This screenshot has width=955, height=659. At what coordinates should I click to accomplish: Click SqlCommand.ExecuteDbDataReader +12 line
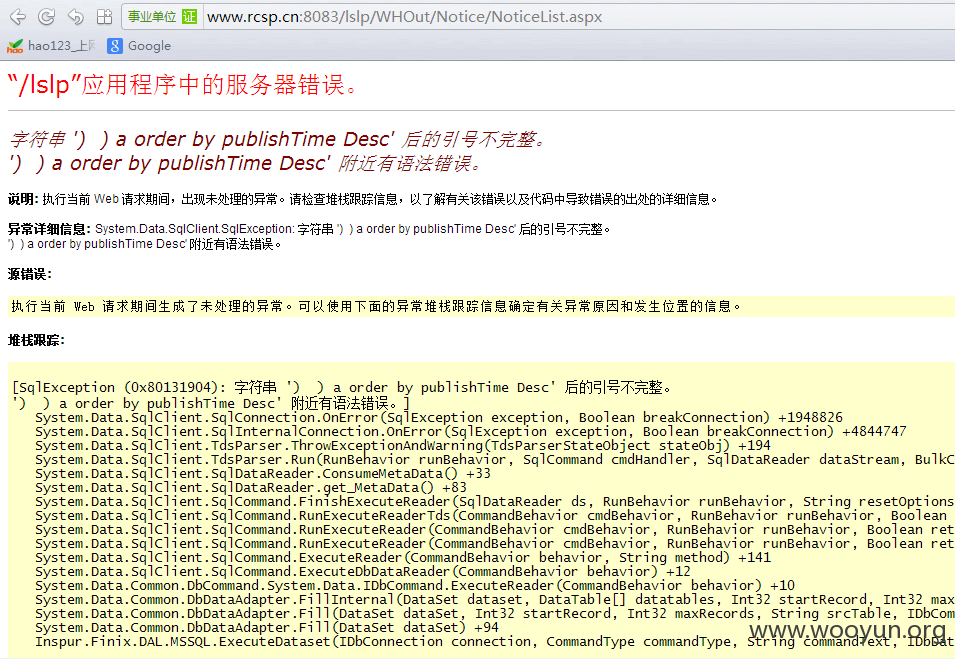pos(362,572)
